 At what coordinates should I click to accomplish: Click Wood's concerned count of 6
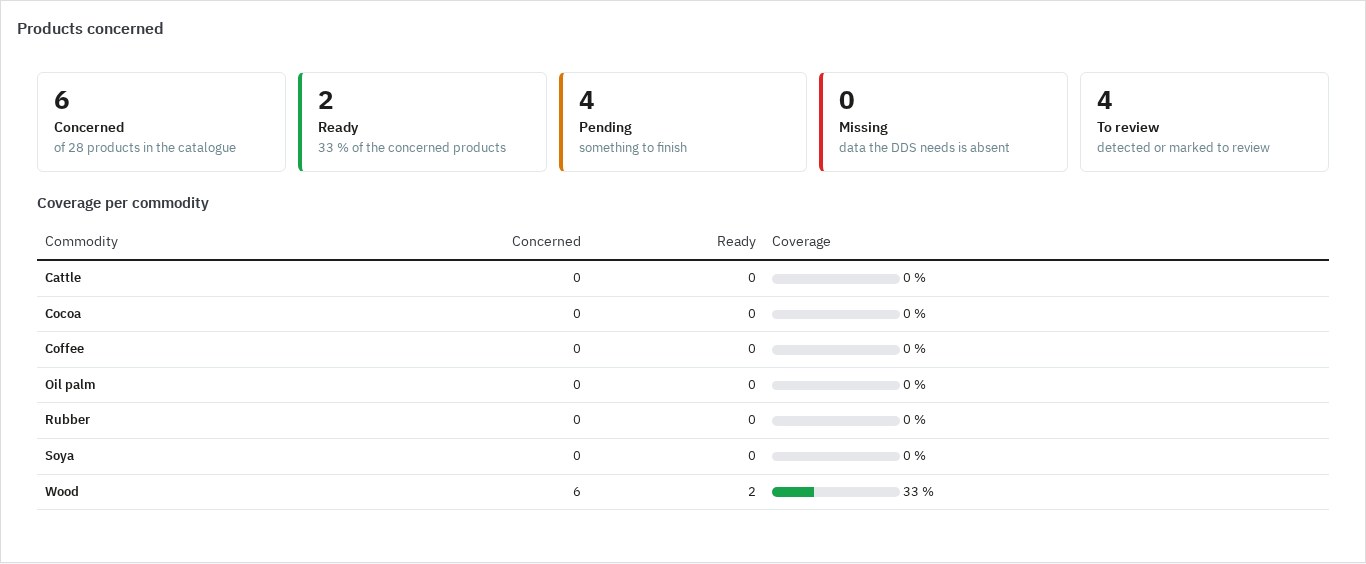click(577, 492)
